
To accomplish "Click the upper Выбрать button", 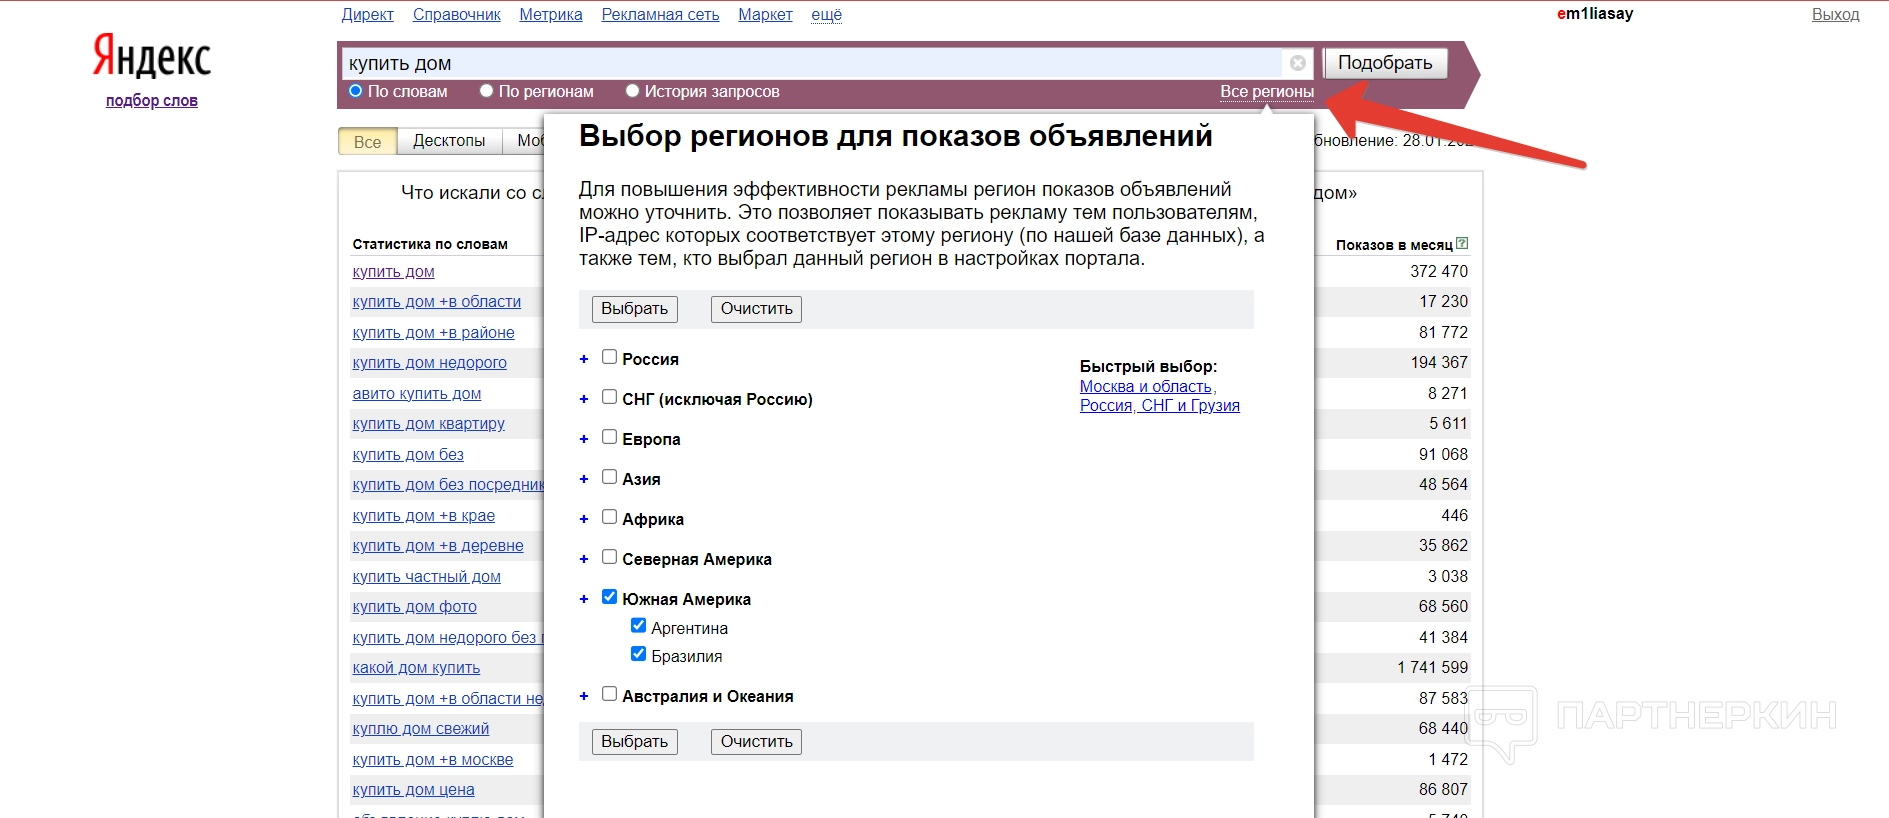I will 634,309.
